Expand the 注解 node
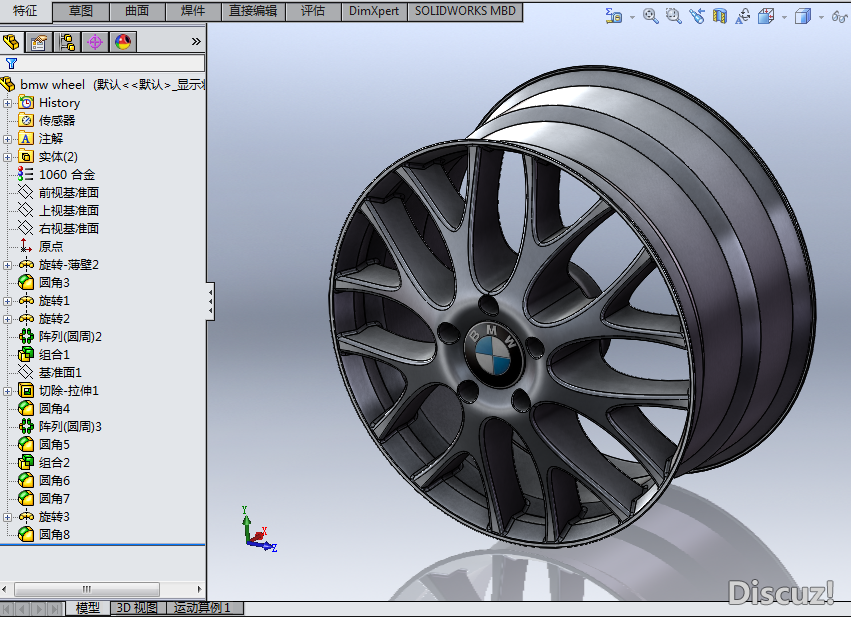 click(x=7, y=139)
